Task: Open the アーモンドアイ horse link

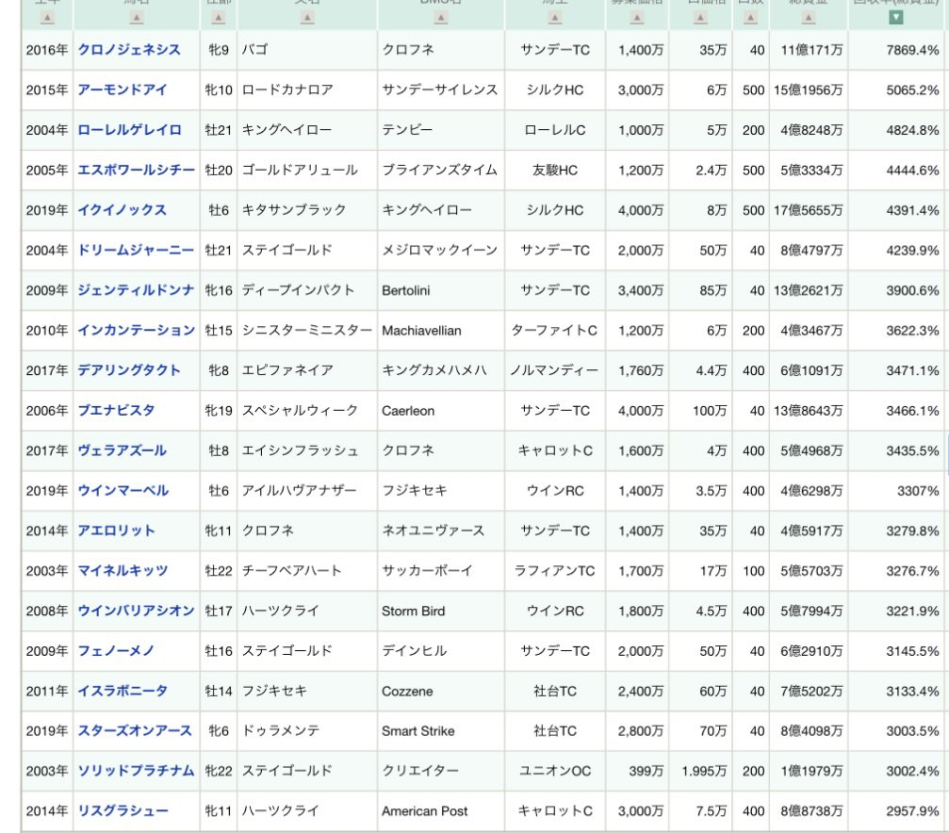Action: point(122,90)
